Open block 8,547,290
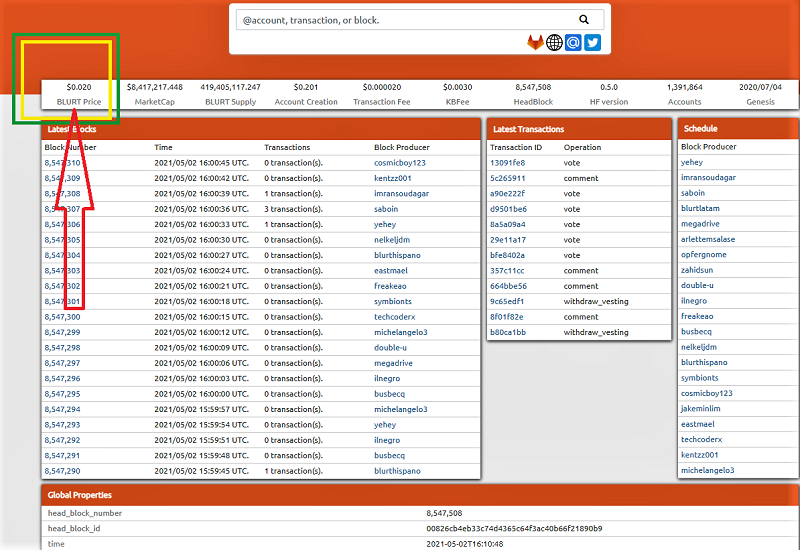The width and height of the screenshot is (800, 550). pos(62,471)
